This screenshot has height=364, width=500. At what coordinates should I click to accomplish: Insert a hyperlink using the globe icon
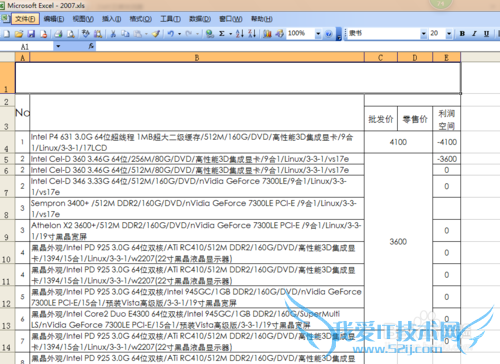click(210, 34)
